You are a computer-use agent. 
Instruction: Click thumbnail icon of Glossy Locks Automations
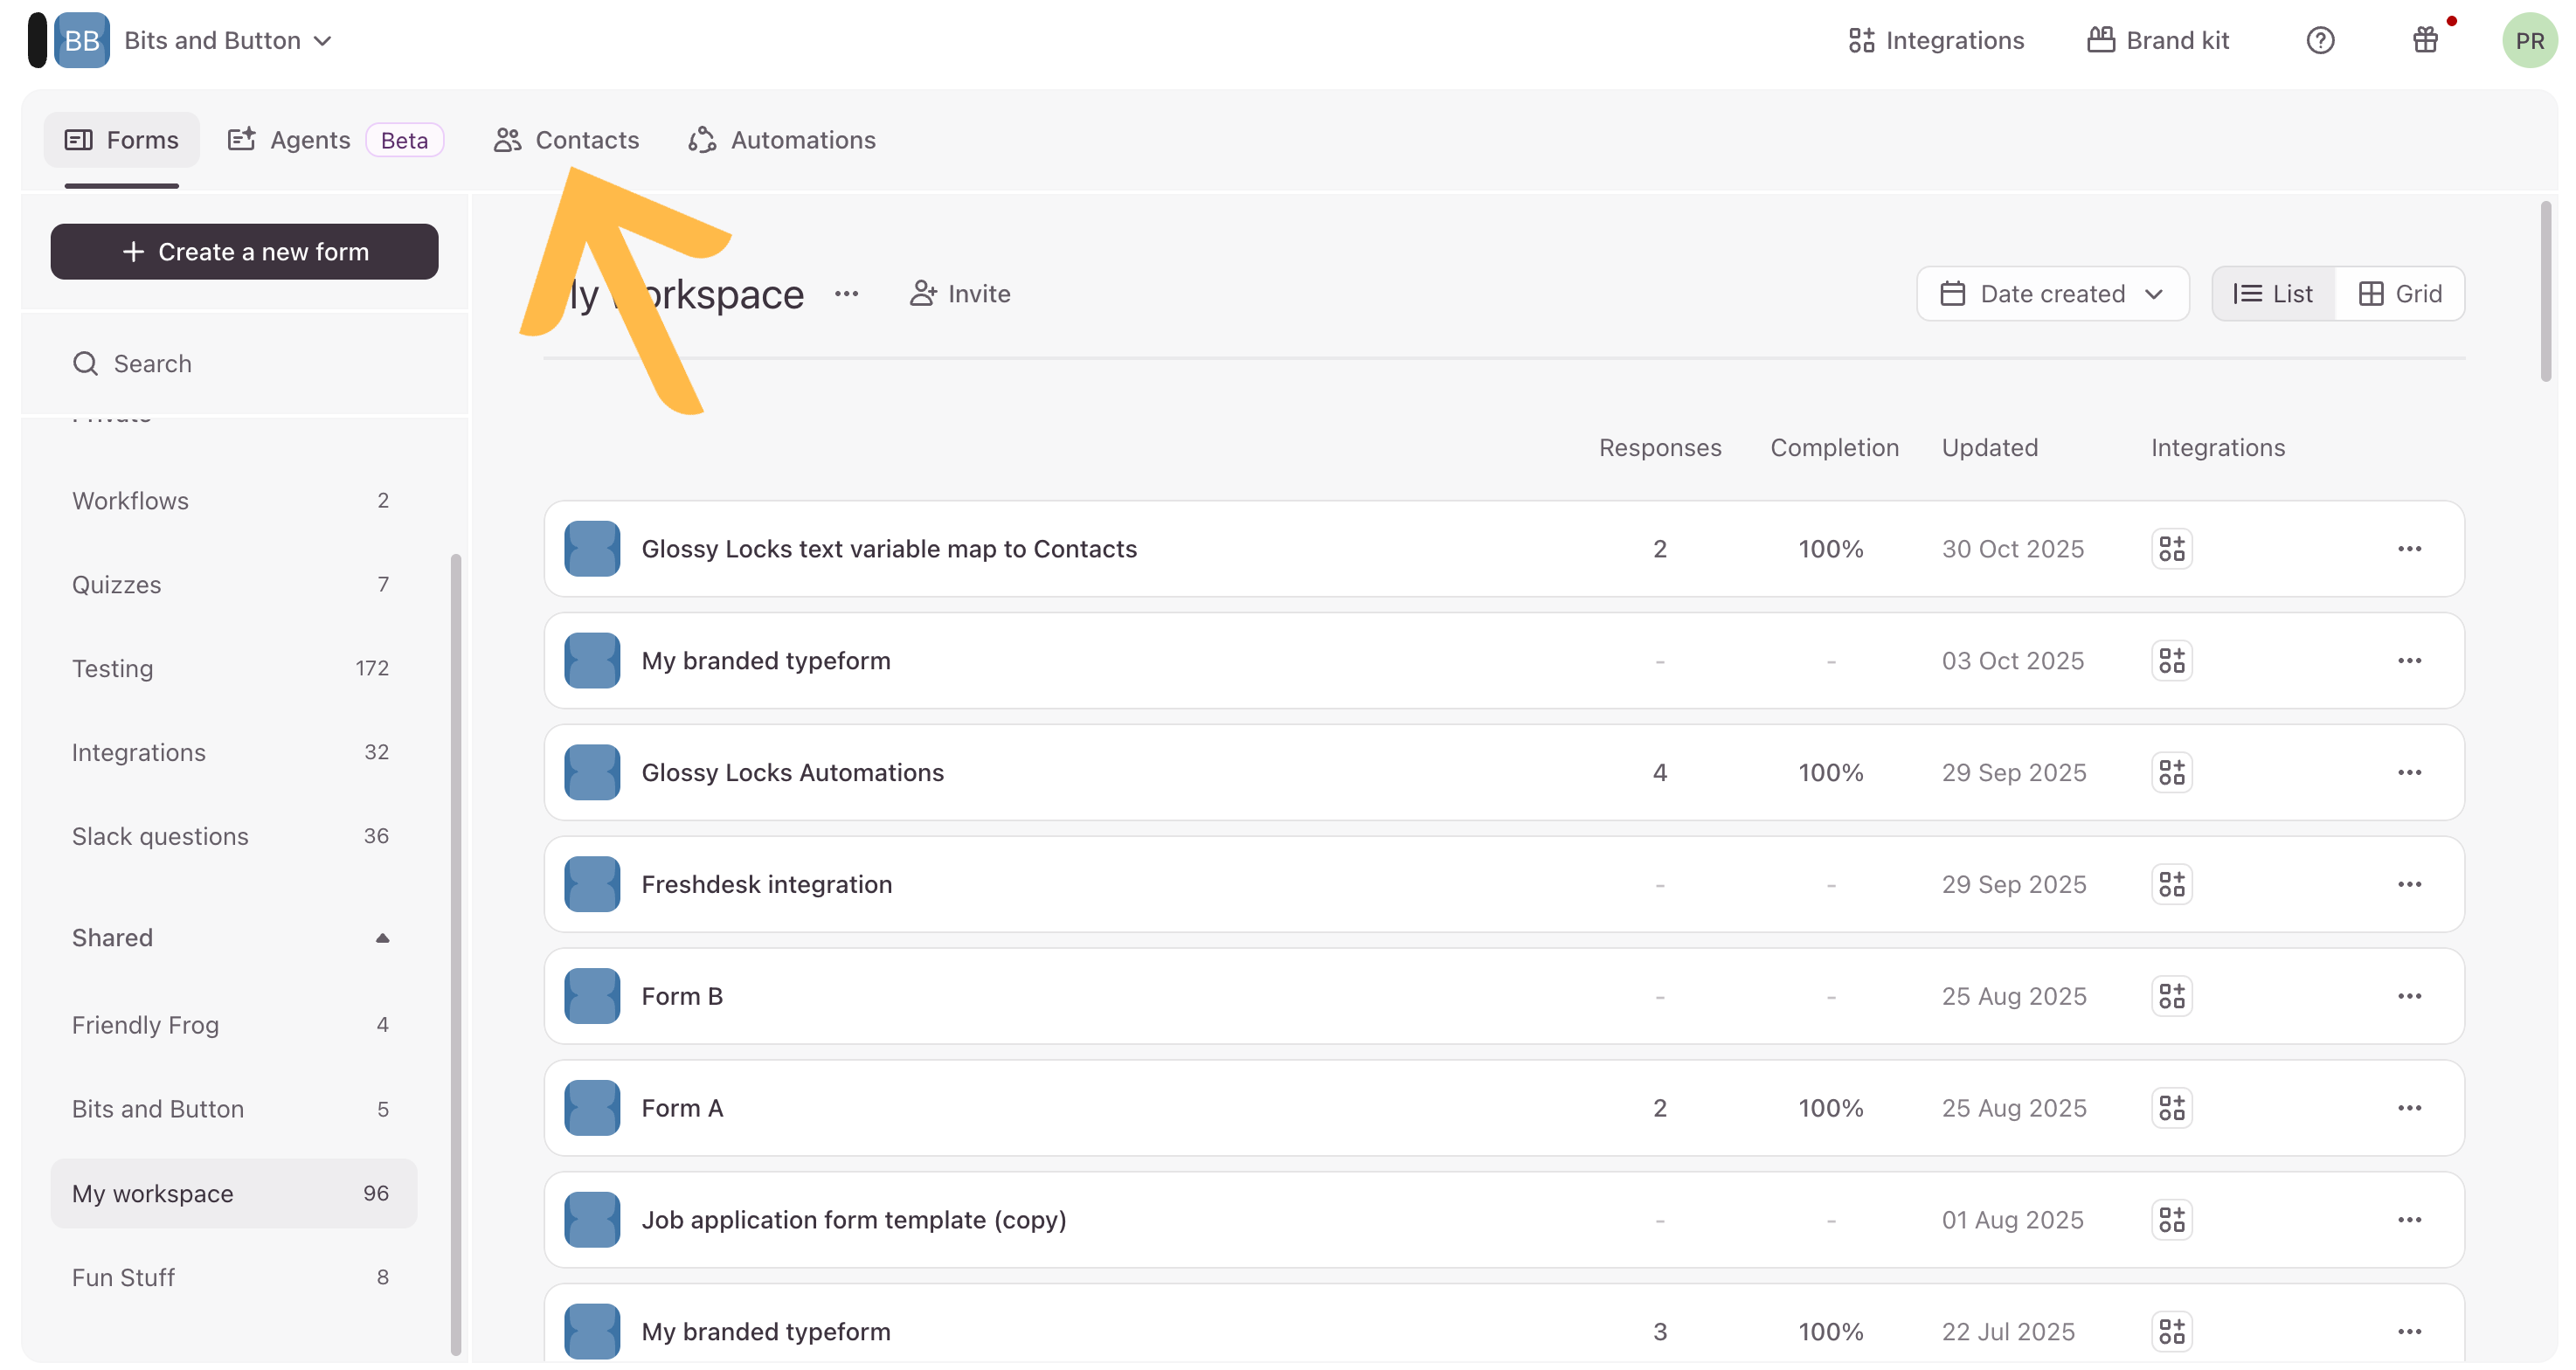[592, 772]
